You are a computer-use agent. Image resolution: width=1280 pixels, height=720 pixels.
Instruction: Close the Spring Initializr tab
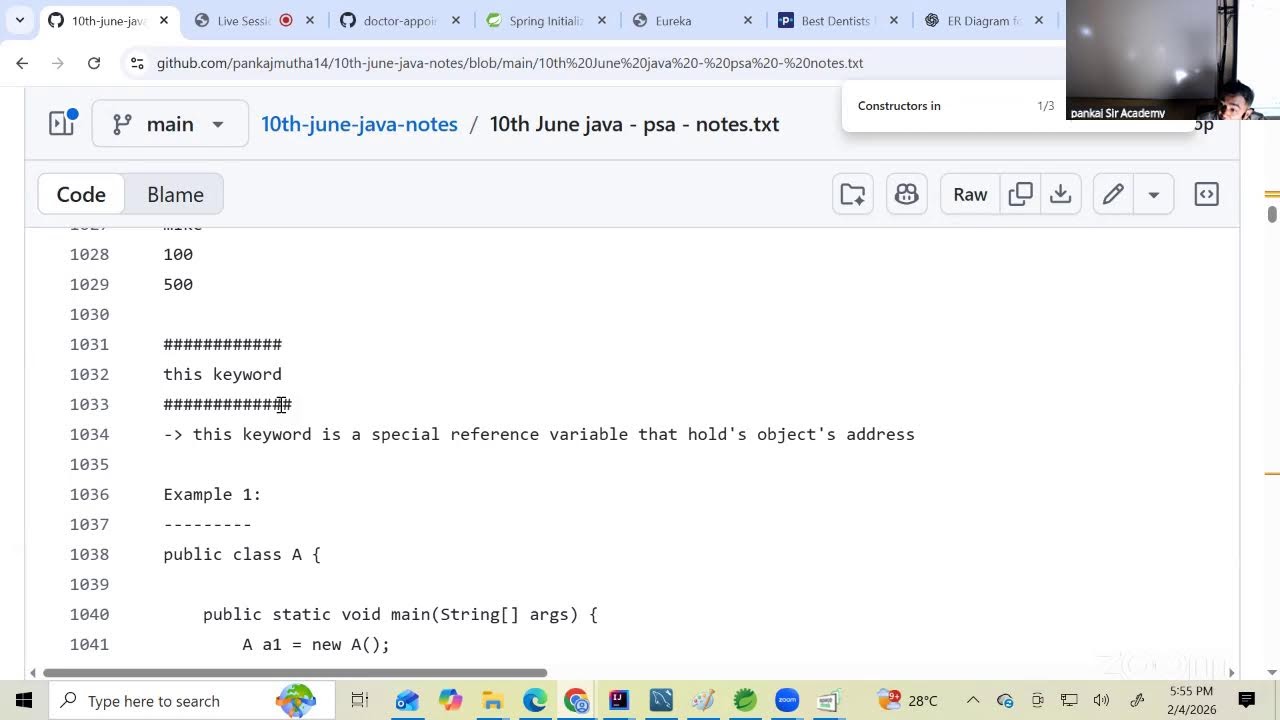[601, 20]
